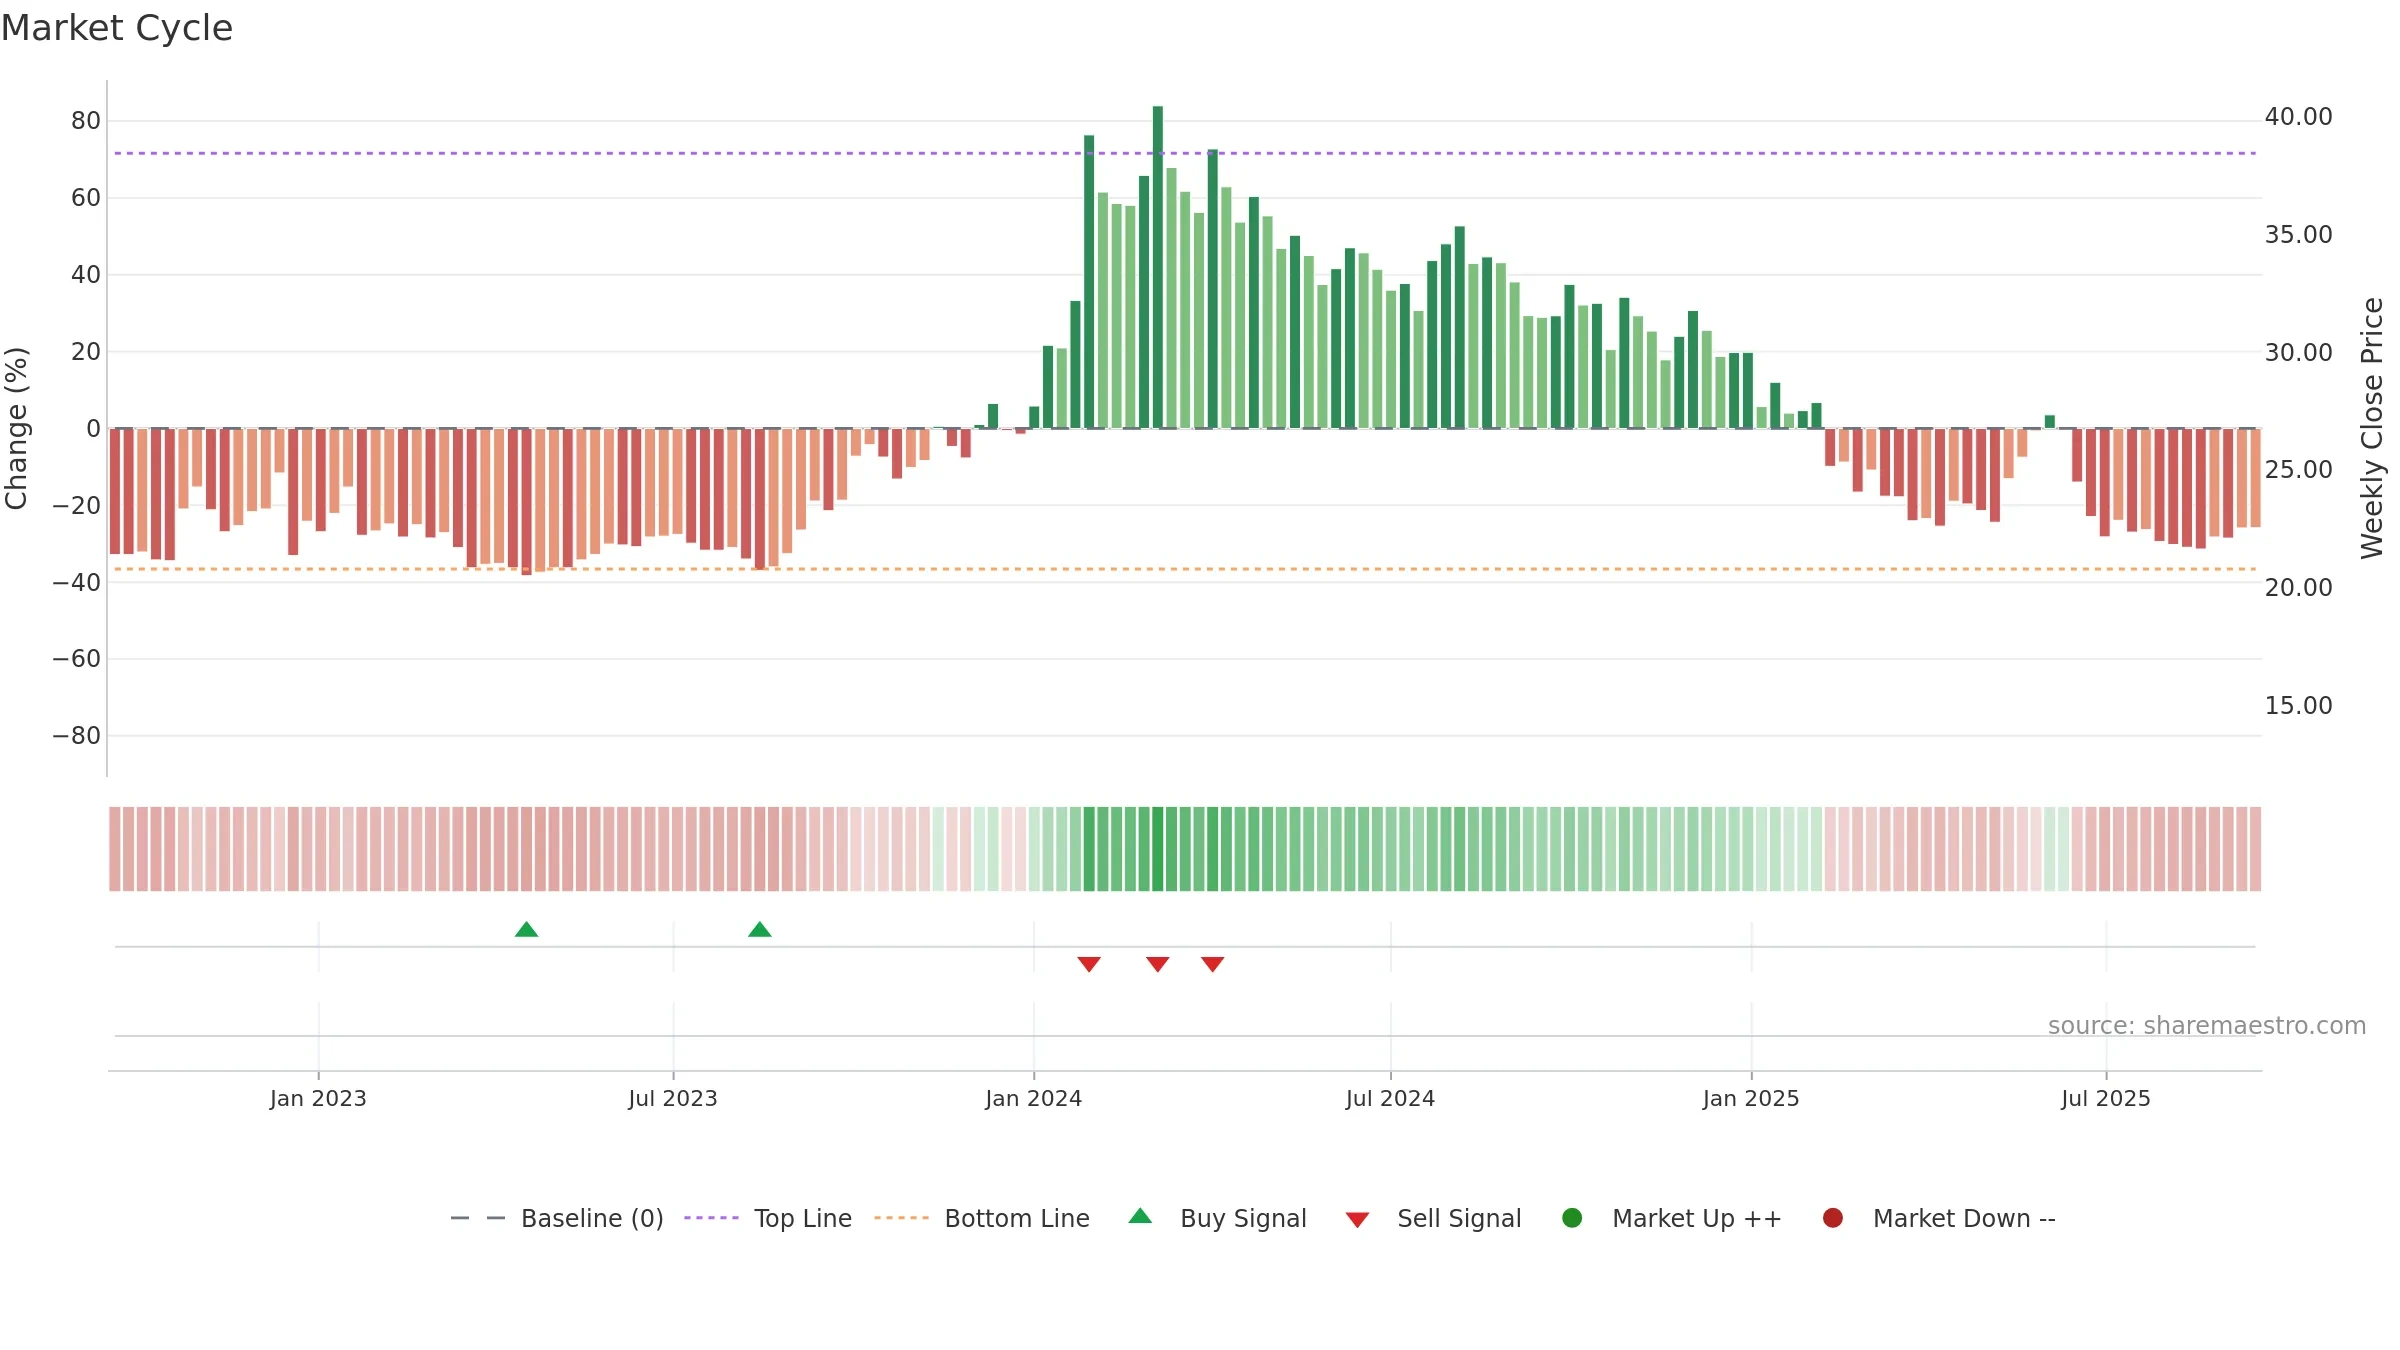Image resolution: width=2400 pixels, height=1350 pixels.
Task: Click the Jan 2024 x-axis label
Action: tap(1034, 1099)
